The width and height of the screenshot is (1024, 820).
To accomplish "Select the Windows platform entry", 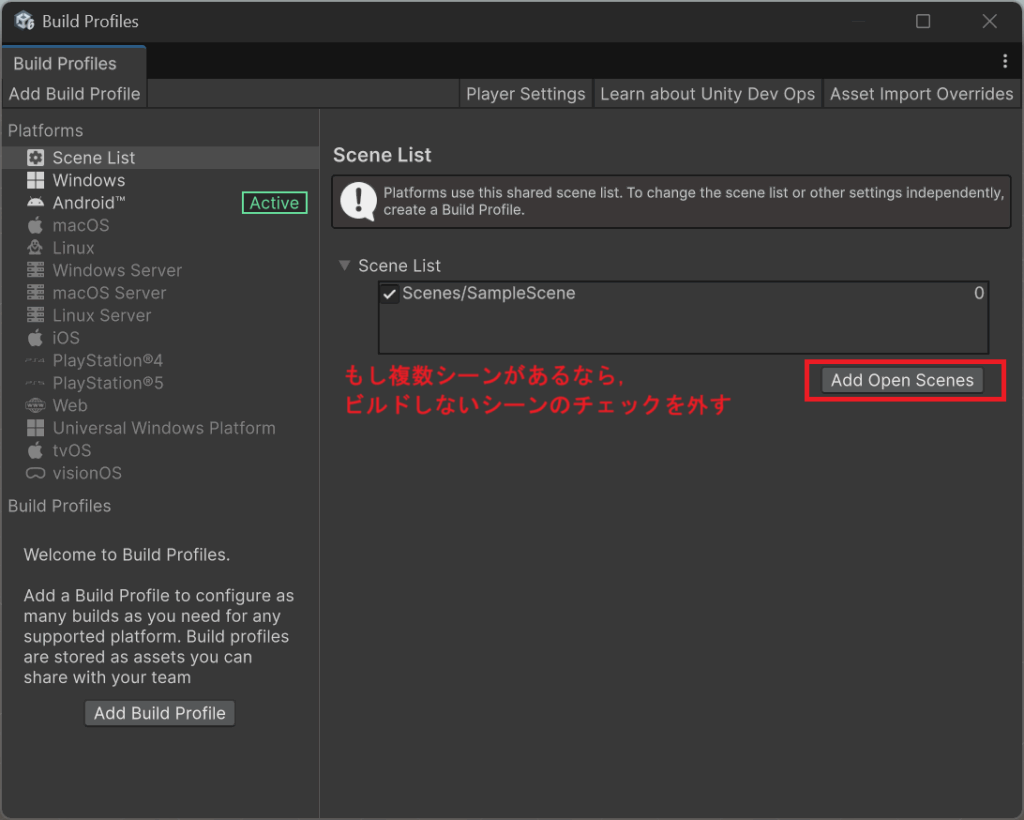I will click(161, 180).
